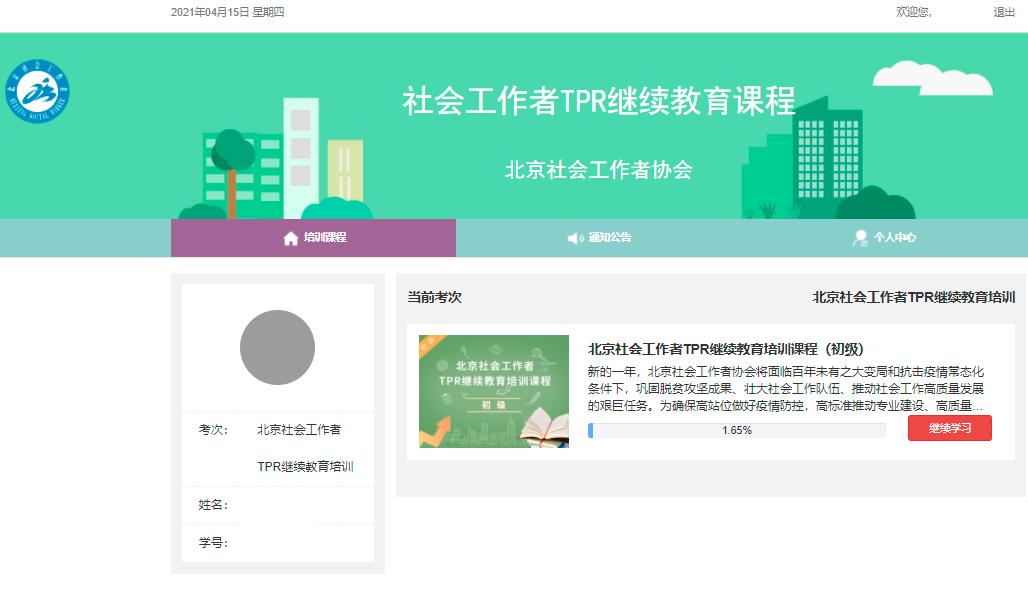Click the speaker icon beside 通知公告

(575, 239)
